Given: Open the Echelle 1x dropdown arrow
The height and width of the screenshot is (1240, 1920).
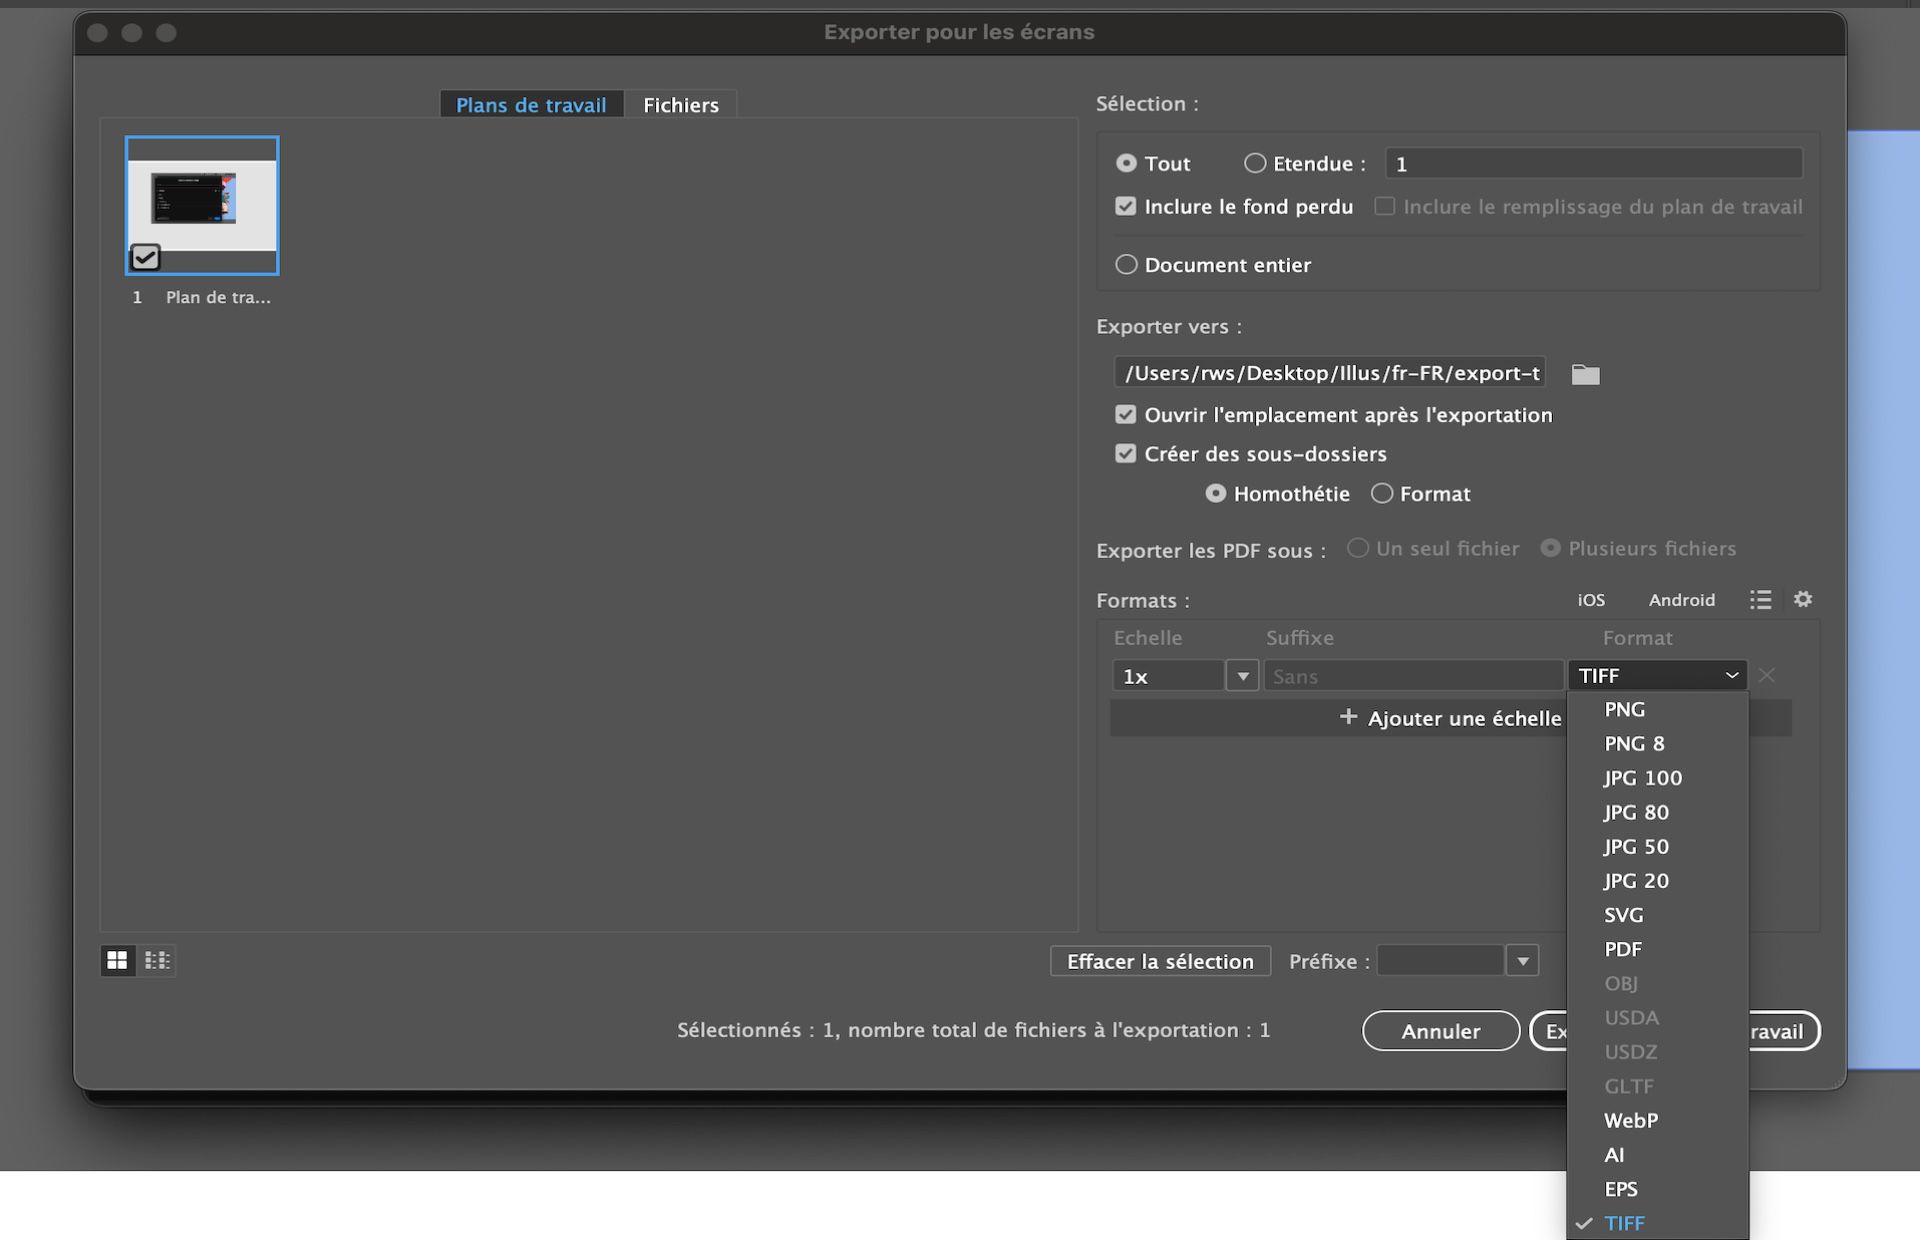Looking at the screenshot, I should pos(1242,676).
